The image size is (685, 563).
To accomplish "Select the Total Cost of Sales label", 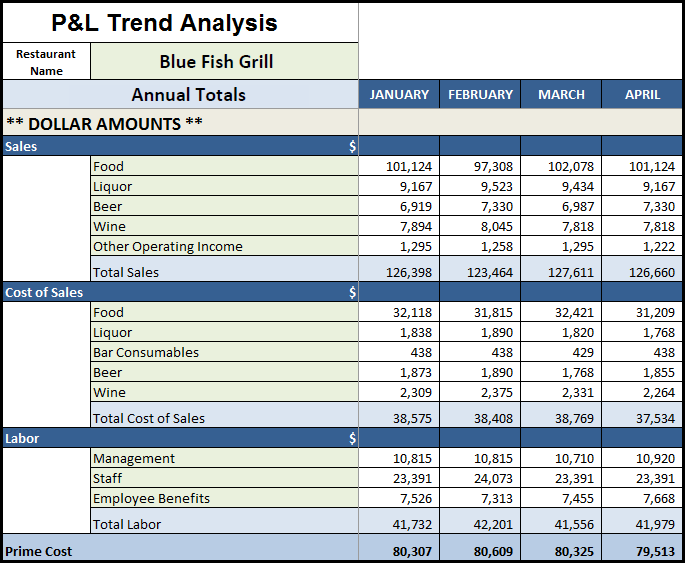I will coord(225,415).
